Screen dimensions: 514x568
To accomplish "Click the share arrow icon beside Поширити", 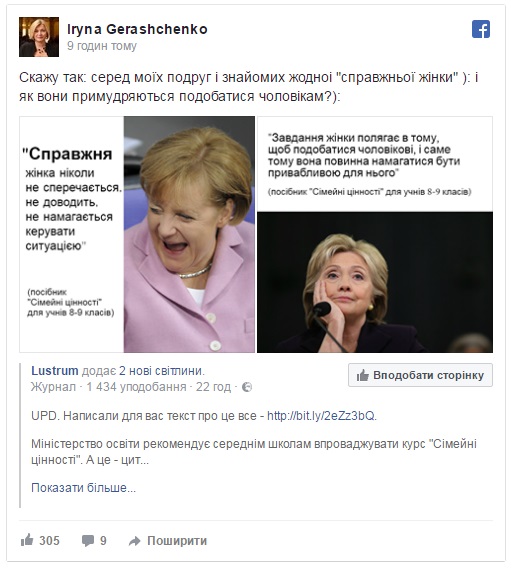I will (135, 541).
